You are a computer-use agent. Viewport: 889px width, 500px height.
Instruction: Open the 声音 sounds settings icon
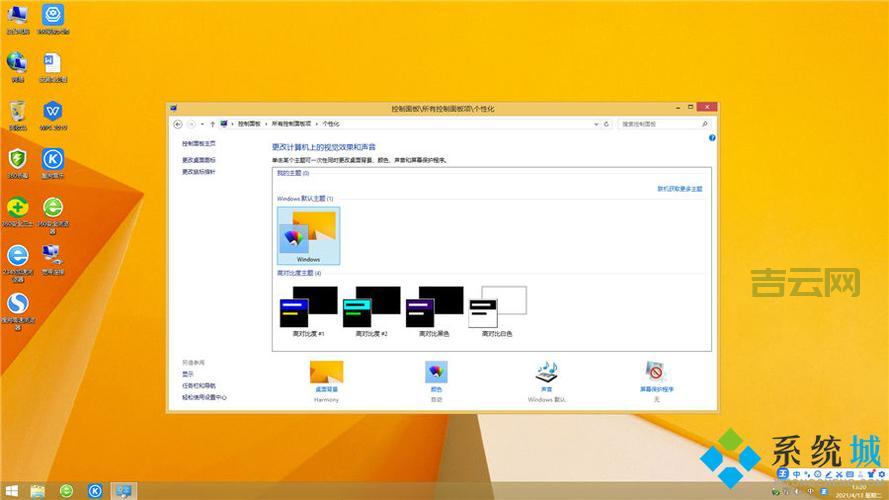point(547,374)
